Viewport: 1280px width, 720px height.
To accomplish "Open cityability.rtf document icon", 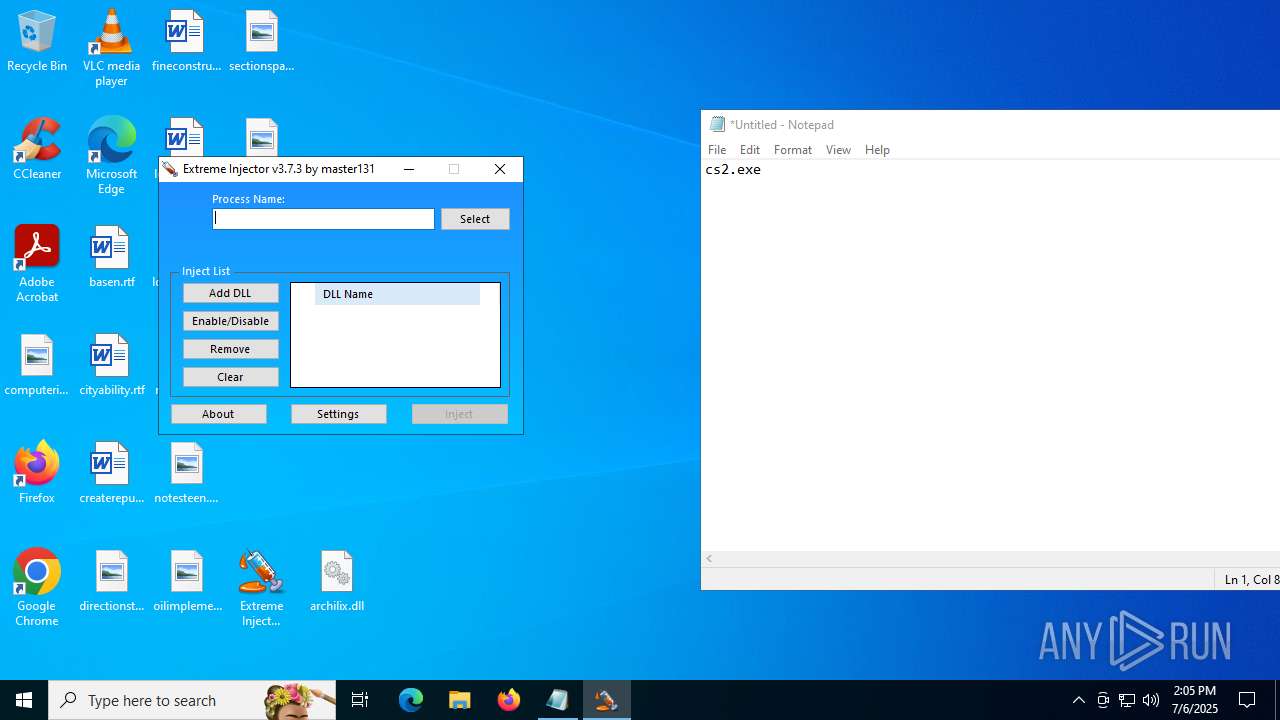I will [x=111, y=365].
